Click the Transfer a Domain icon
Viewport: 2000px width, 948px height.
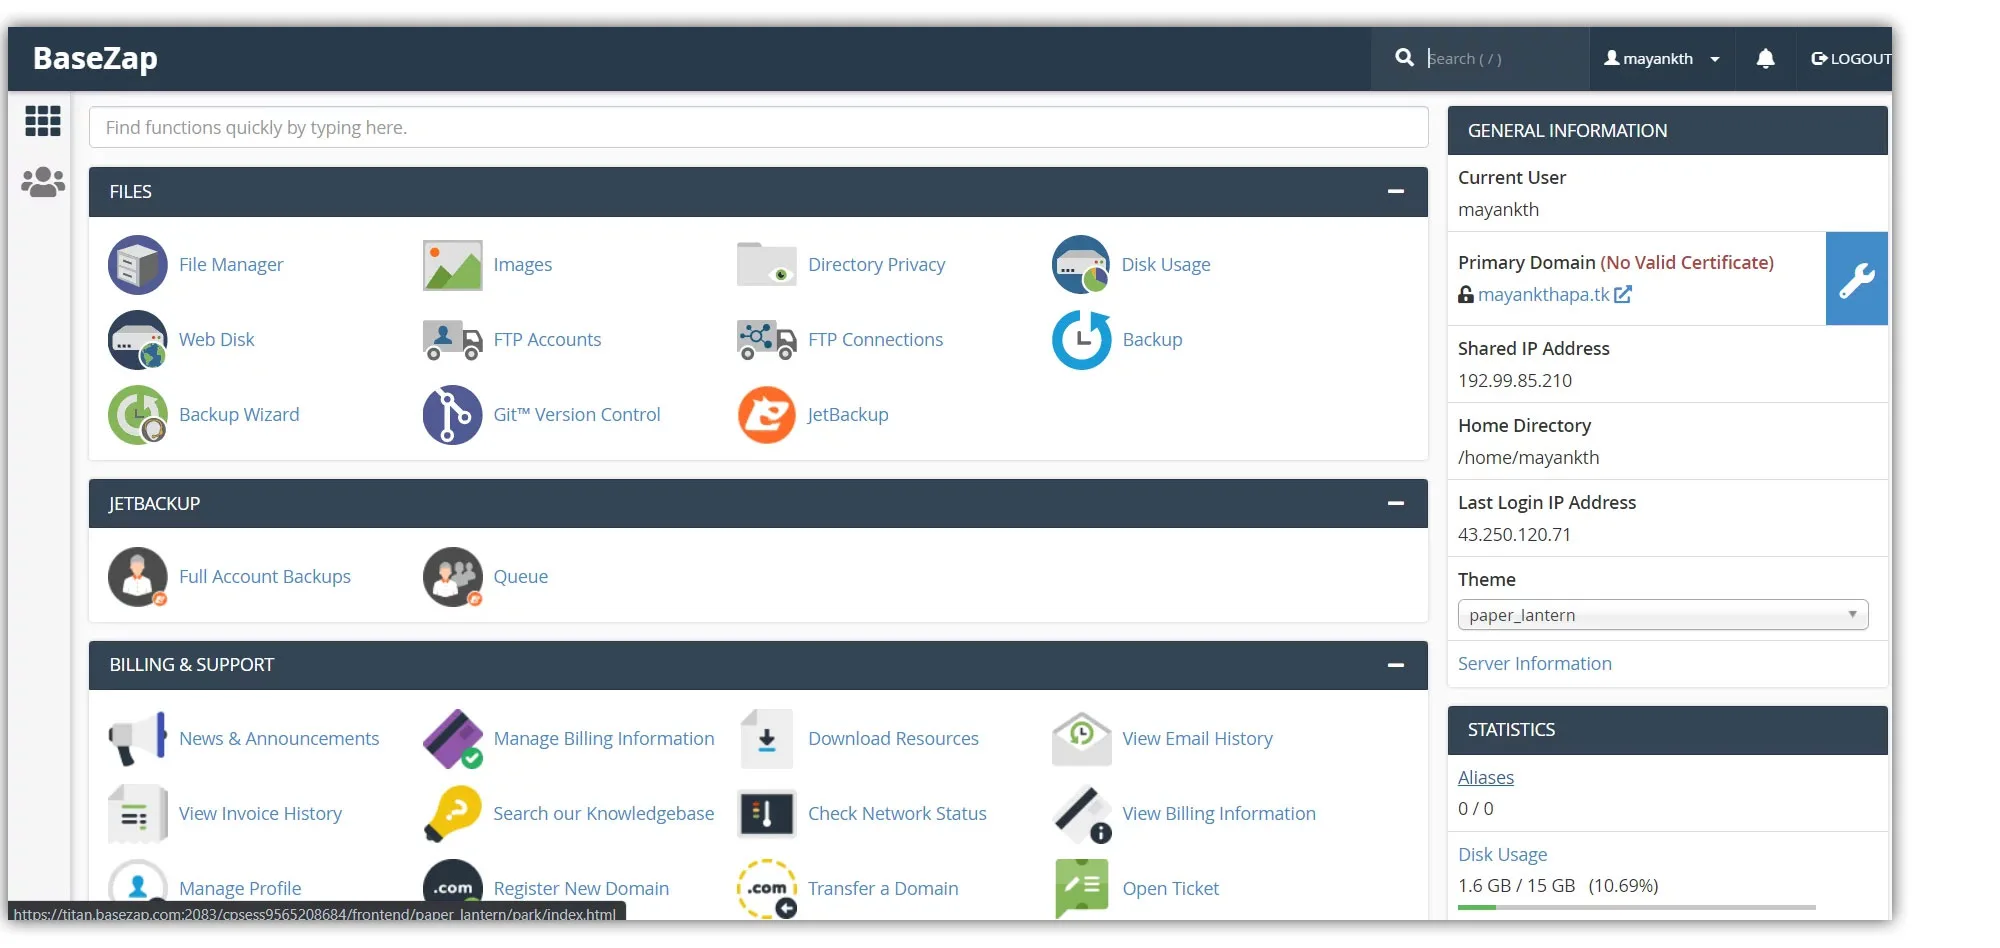(x=766, y=888)
